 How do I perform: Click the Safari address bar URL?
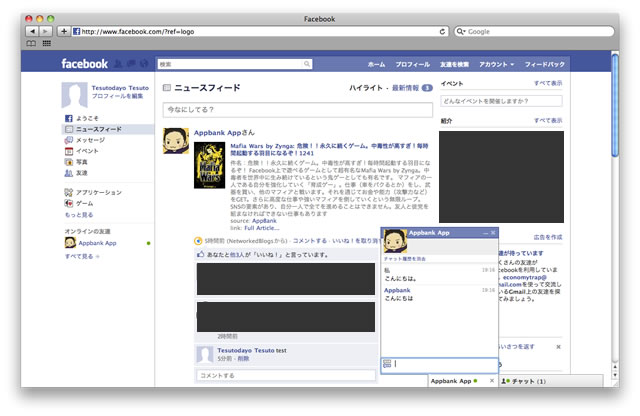tap(138, 31)
